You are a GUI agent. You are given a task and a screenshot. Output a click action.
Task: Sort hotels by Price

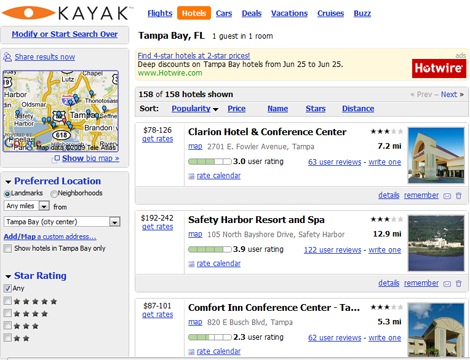tap(236, 109)
